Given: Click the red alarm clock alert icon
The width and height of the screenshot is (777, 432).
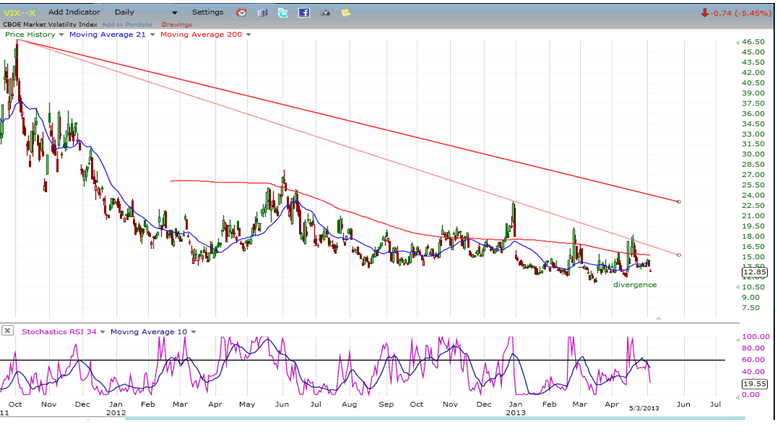Looking at the screenshot, I should coord(241,13).
